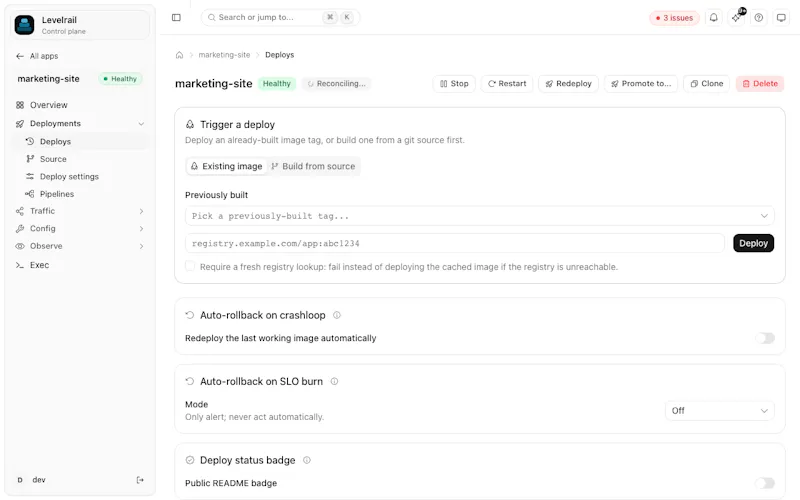Enable Auto-rollback on crashloop toggle
800x500 pixels.
[765, 338]
